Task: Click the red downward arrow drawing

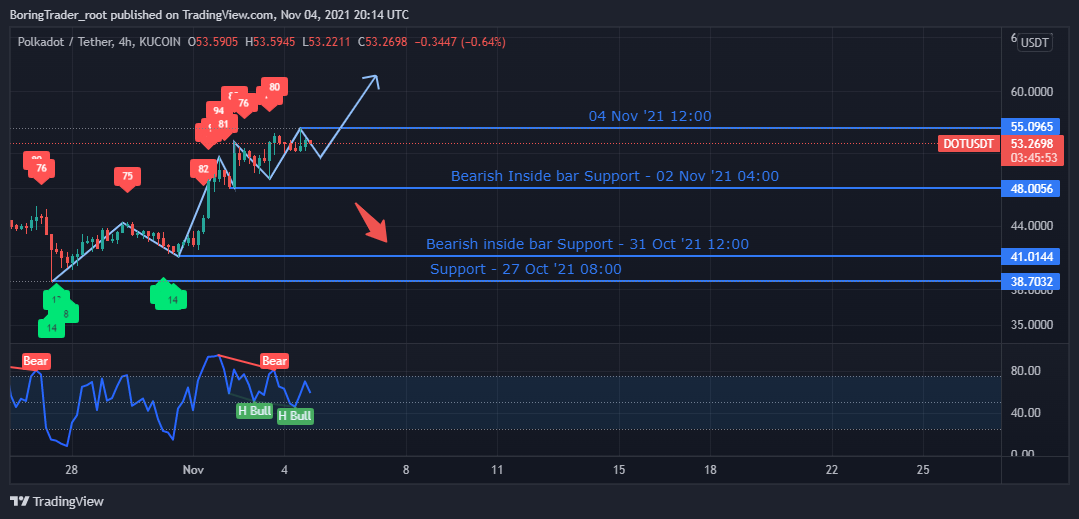Action: click(373, 223)
